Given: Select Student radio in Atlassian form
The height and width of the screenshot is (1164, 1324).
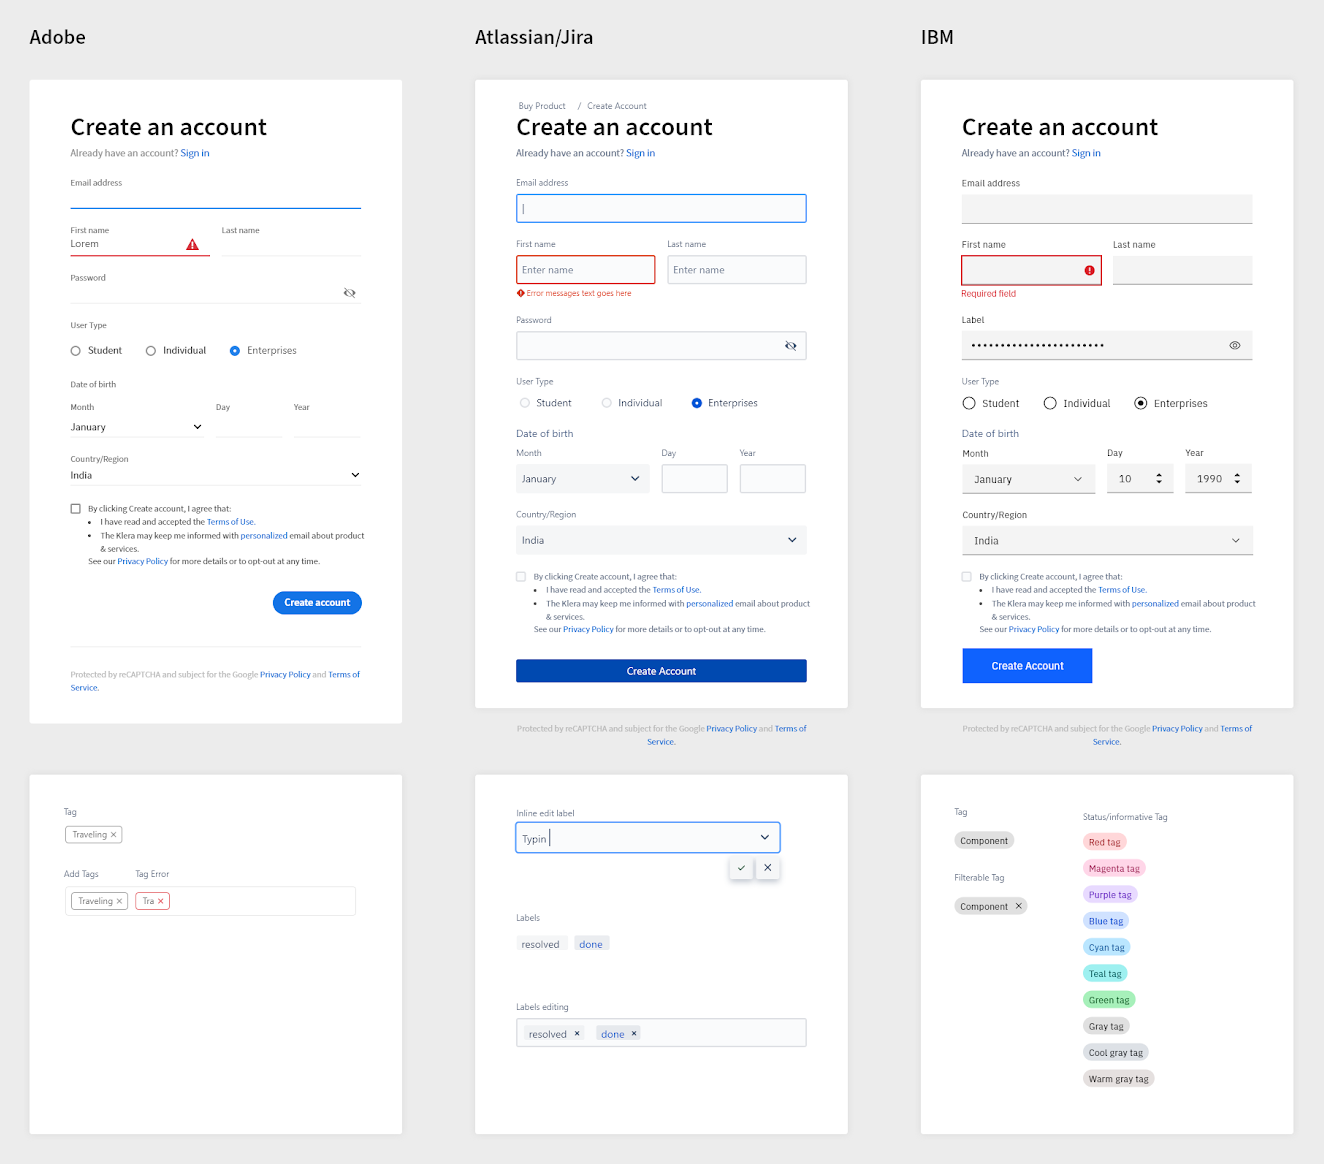Looking at the screenshot, I should click(525, 403).
